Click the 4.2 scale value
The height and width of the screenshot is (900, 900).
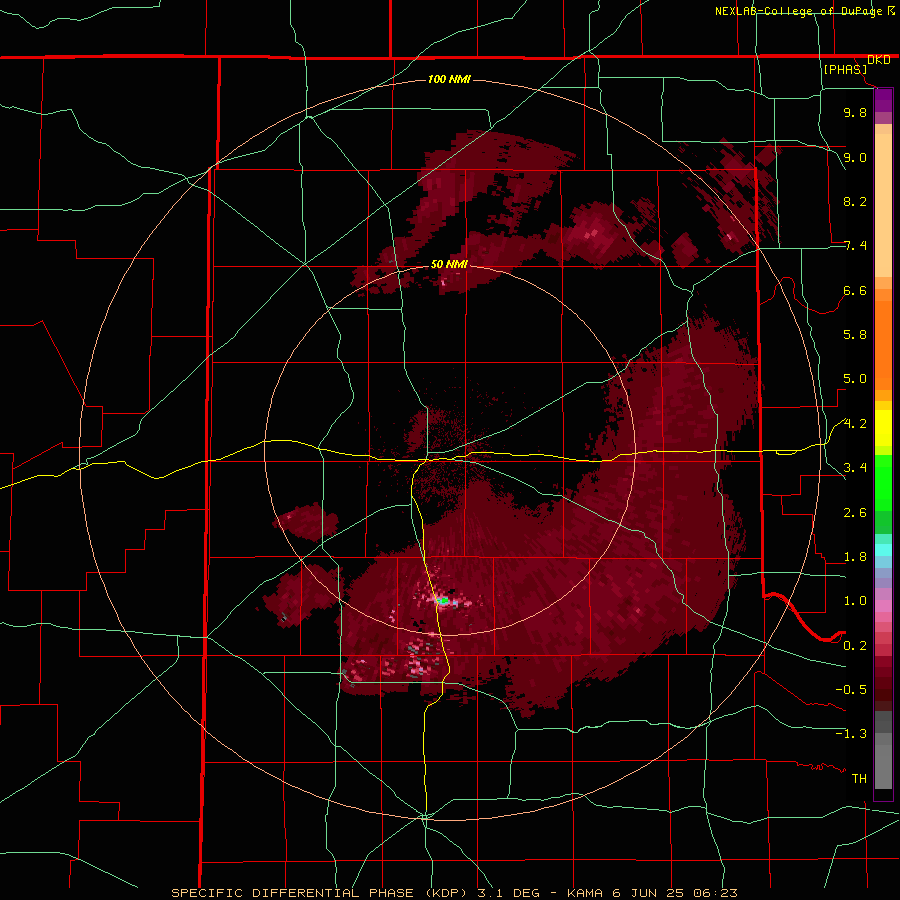pyautogui.click(x=855, y=424)
